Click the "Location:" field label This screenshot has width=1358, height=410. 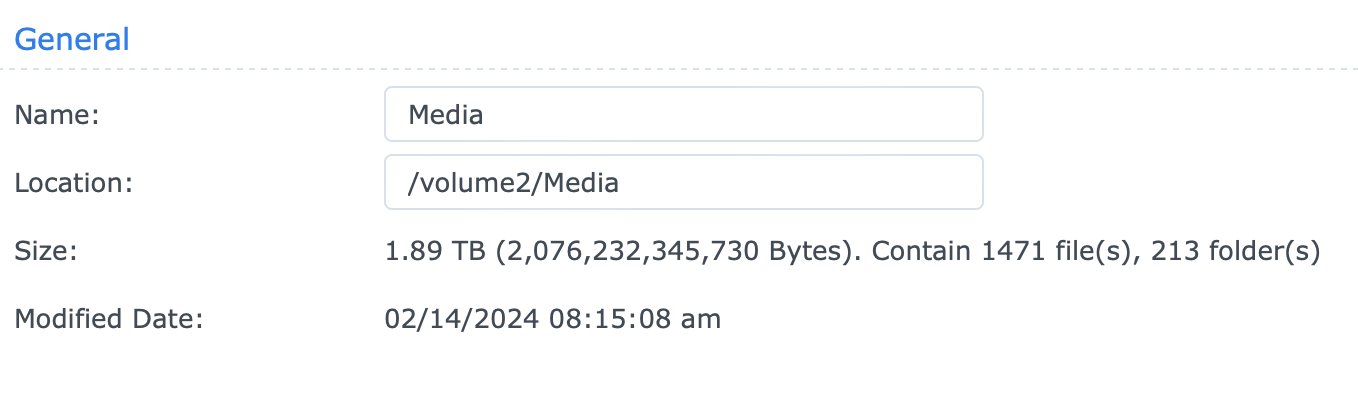tap(73, 183)
